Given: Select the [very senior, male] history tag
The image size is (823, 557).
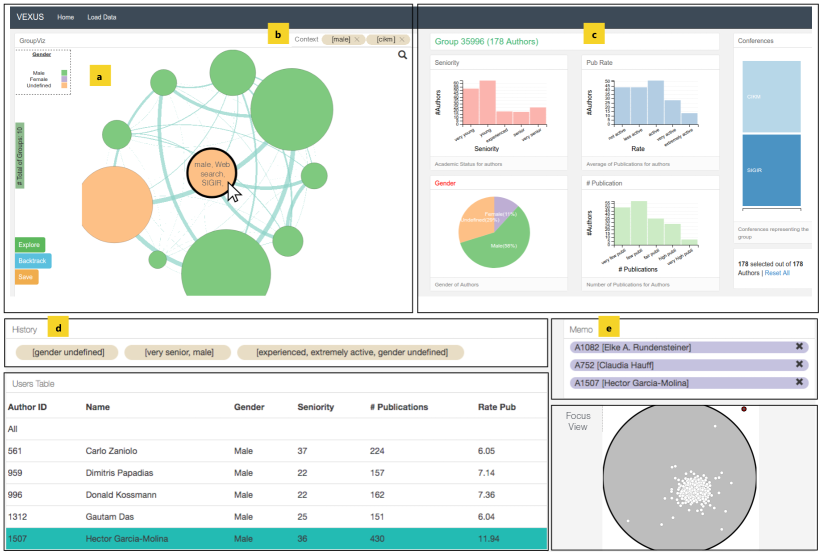Looking at the screenshot, I should tap(178, 352).
